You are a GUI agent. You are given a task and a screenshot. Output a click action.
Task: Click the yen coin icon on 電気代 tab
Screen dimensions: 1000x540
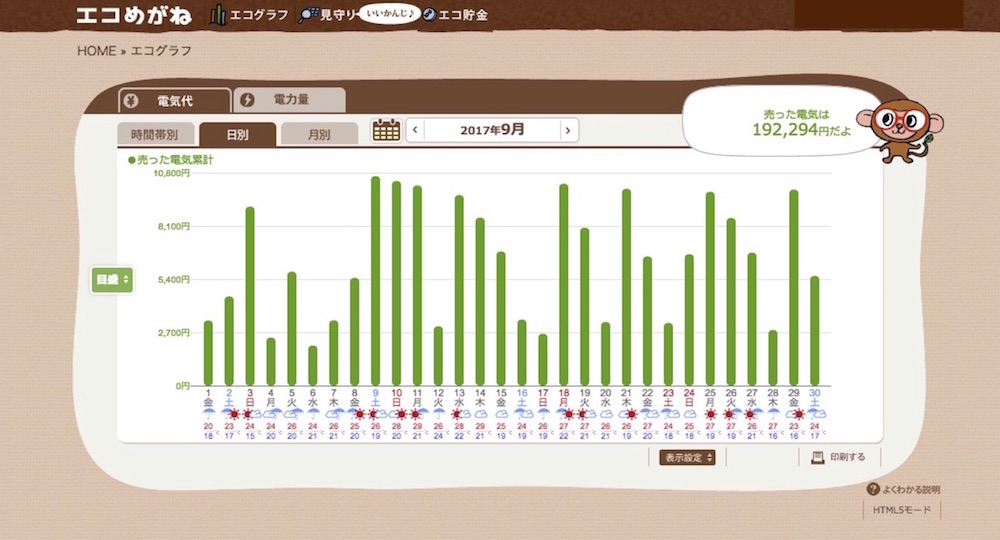(x=131, y=101)
